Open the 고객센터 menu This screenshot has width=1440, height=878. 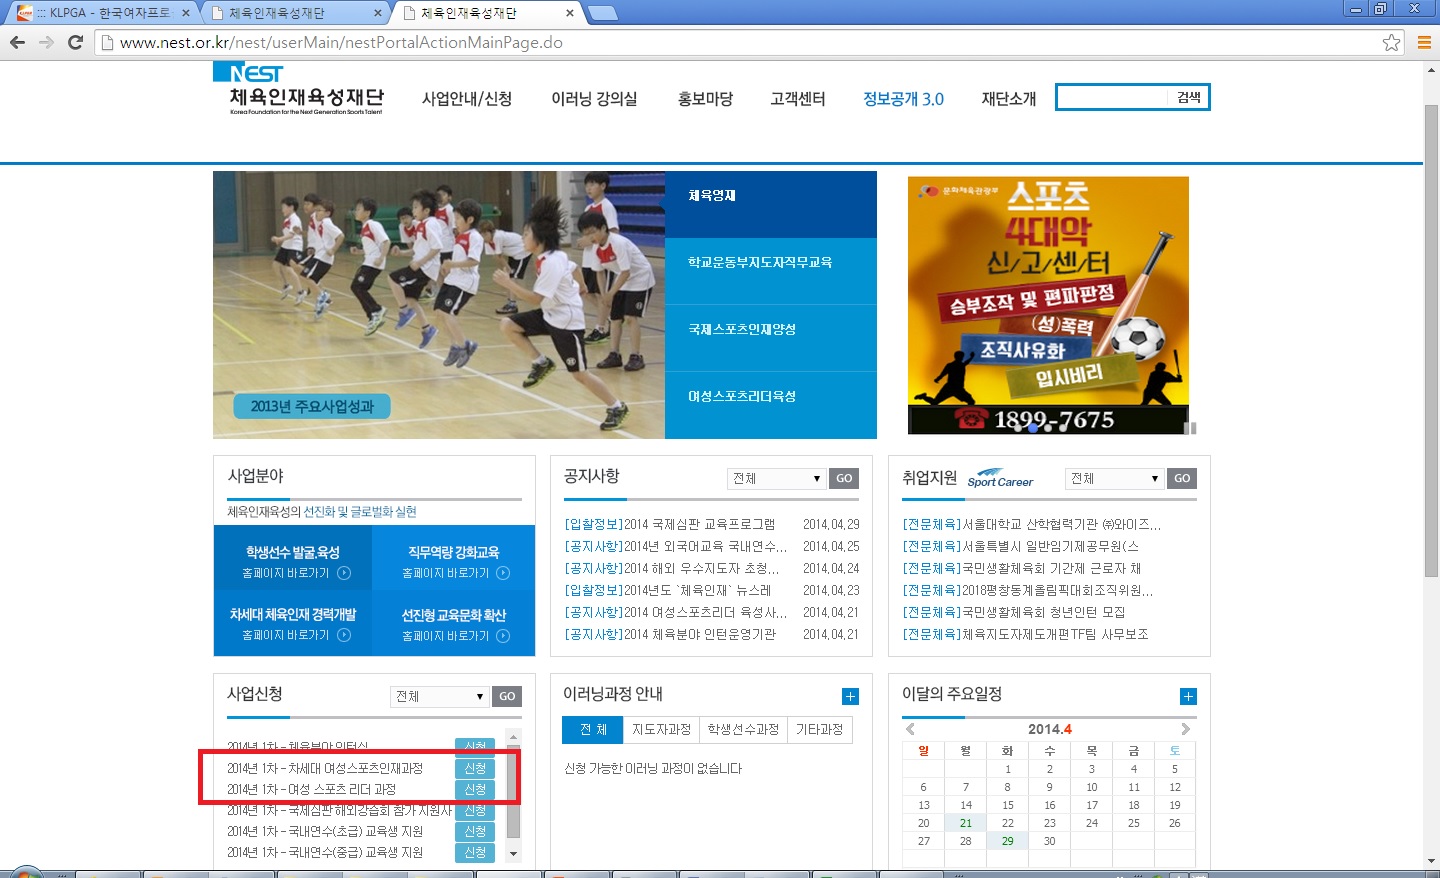[x=798, y=98]
